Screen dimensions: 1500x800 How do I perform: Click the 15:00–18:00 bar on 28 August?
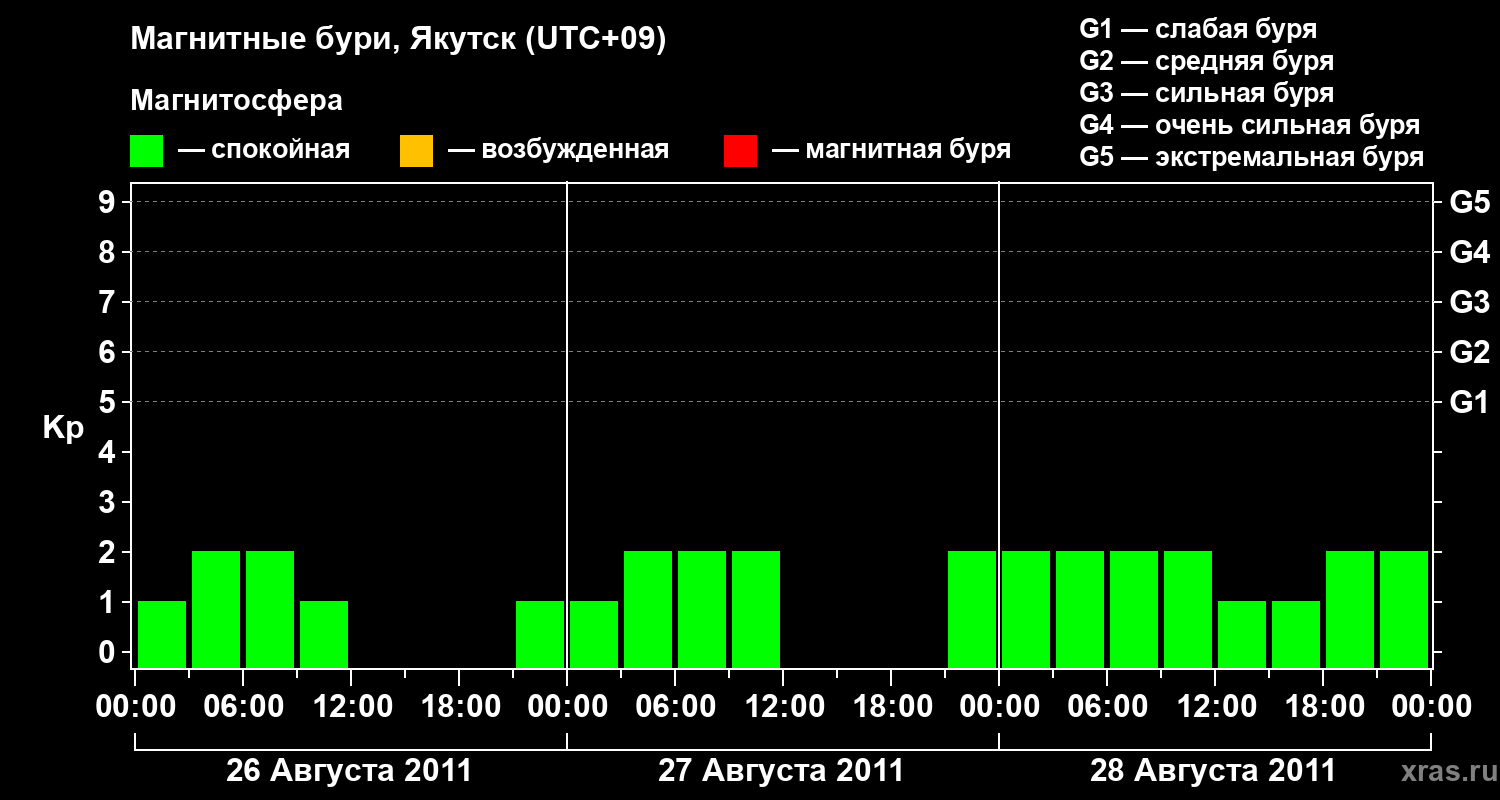click(x=1296, y=634)
